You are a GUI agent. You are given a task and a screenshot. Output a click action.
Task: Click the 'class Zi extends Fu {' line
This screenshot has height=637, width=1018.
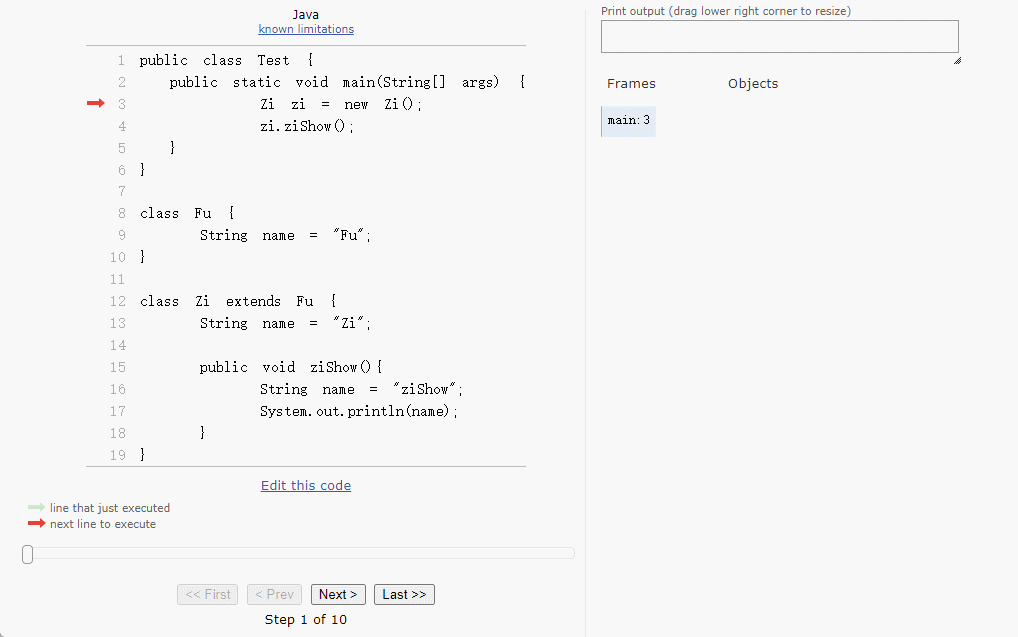pyautogui.click(x=239, y=301)
